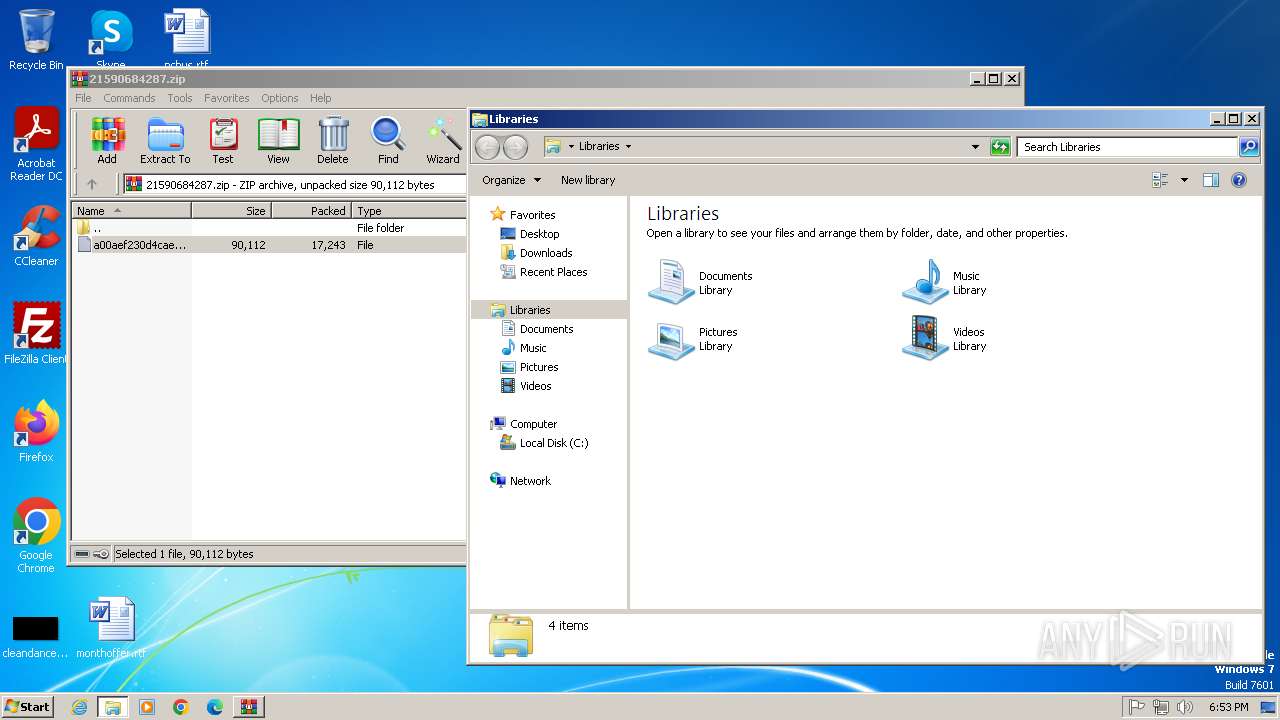Select the parent folder '..' row

(270, 228)
